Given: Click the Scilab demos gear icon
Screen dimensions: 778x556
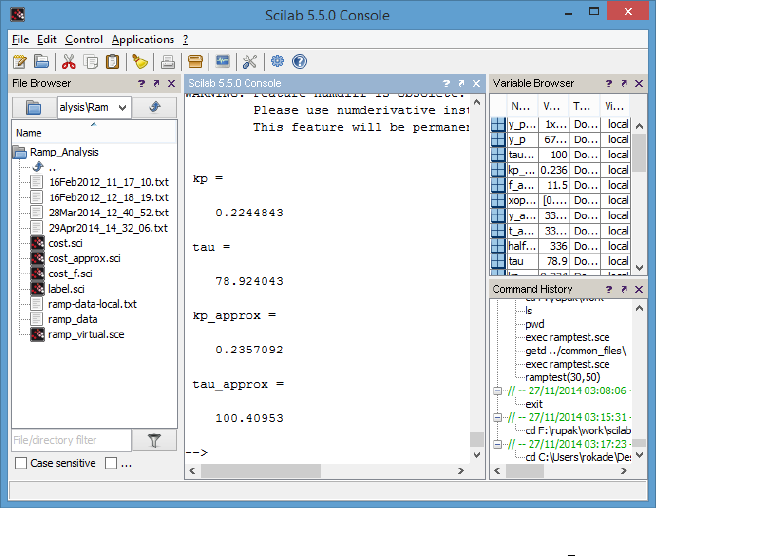Looking at the screenshot, I should [277, 62].
